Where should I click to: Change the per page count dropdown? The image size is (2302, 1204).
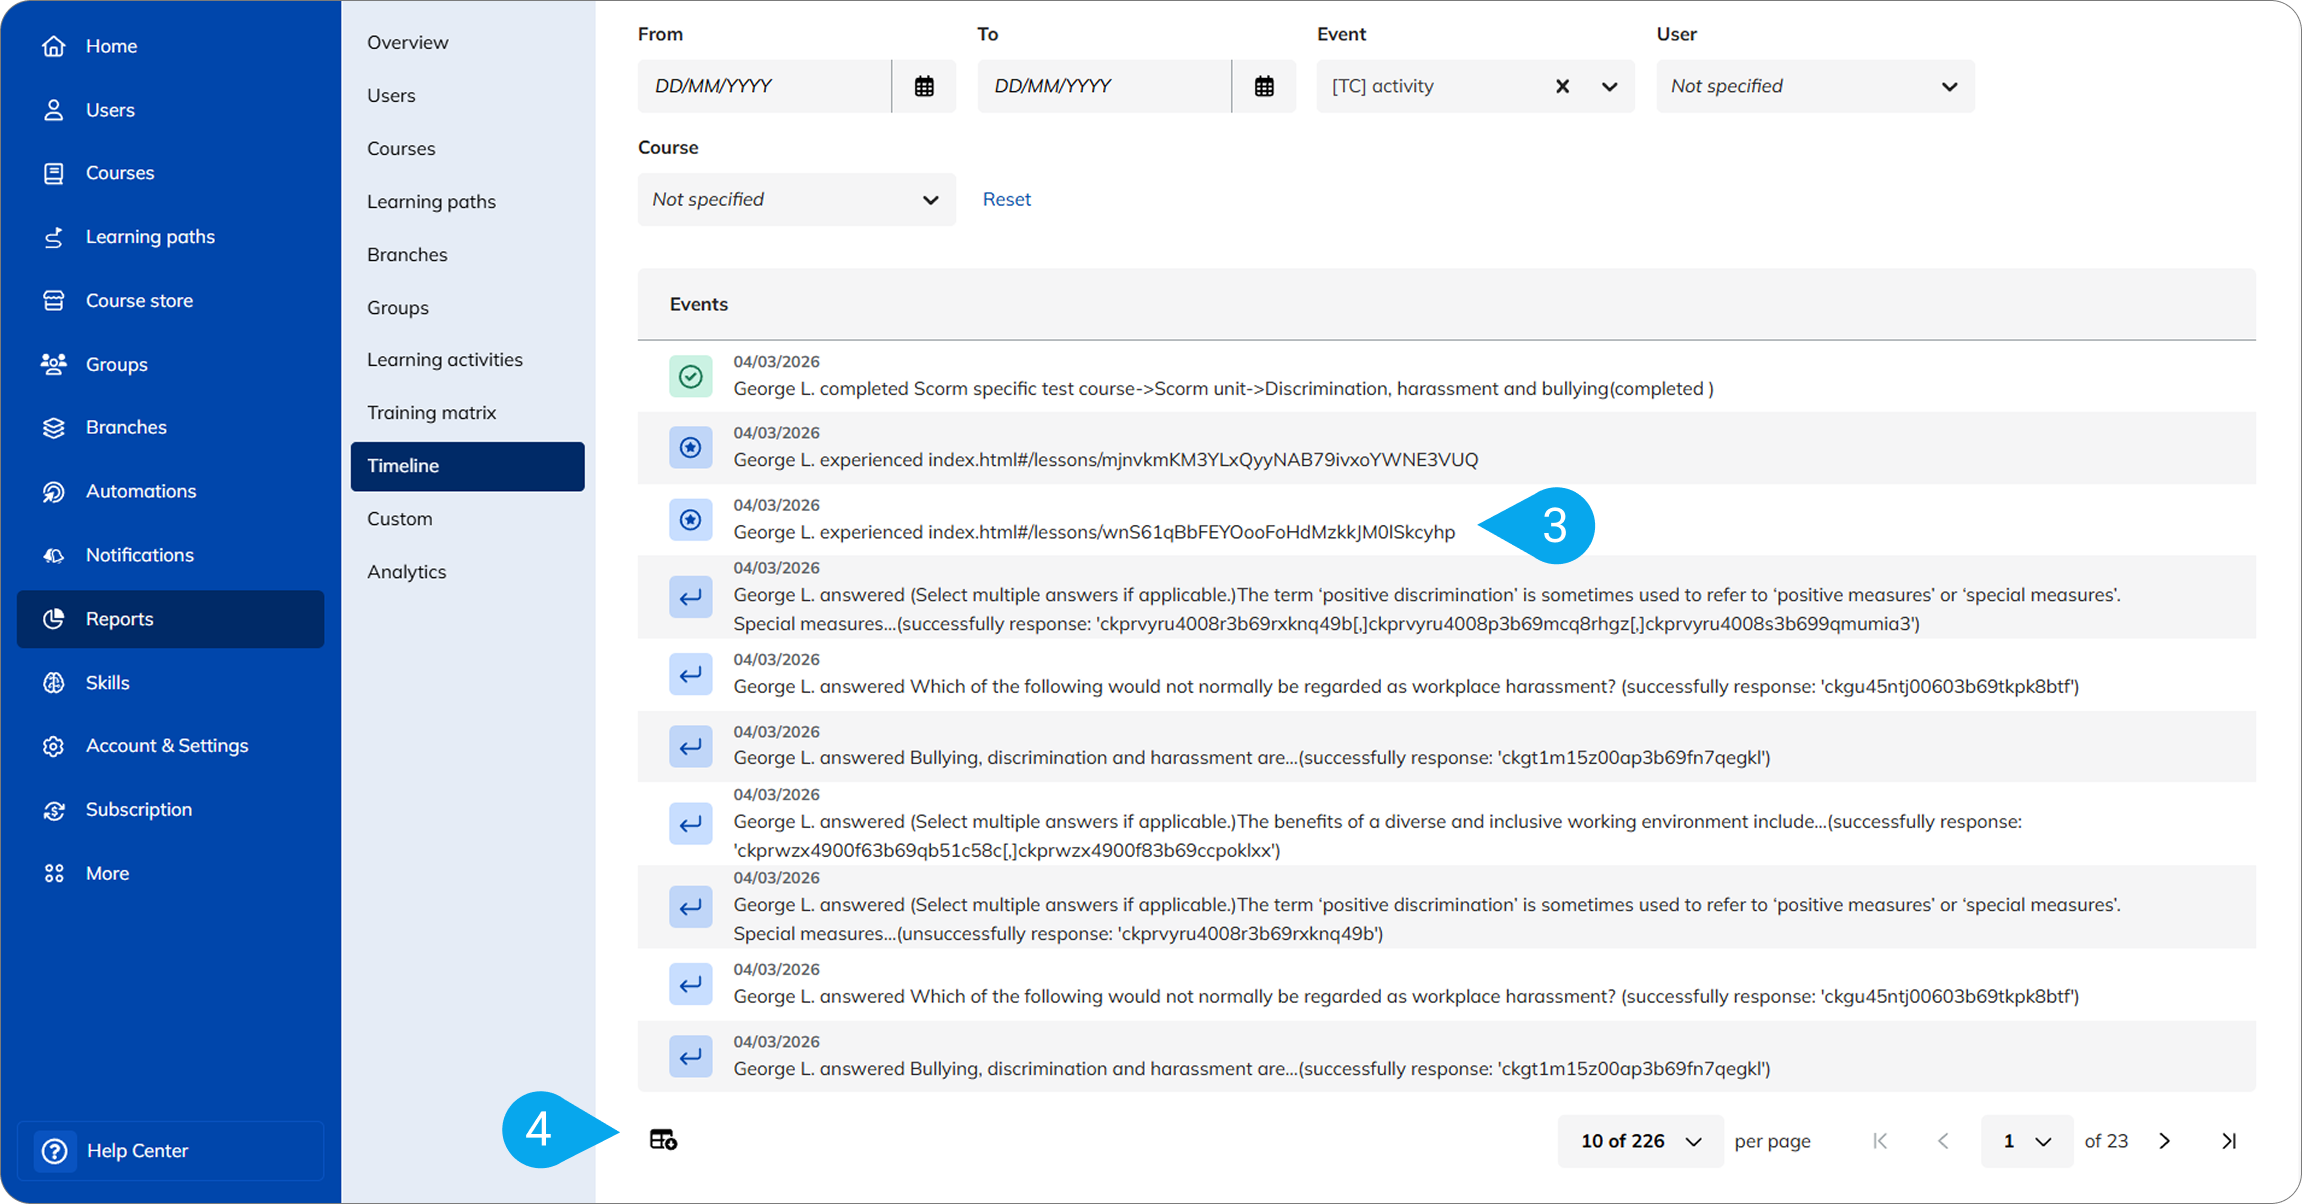pos(1640,1141)
